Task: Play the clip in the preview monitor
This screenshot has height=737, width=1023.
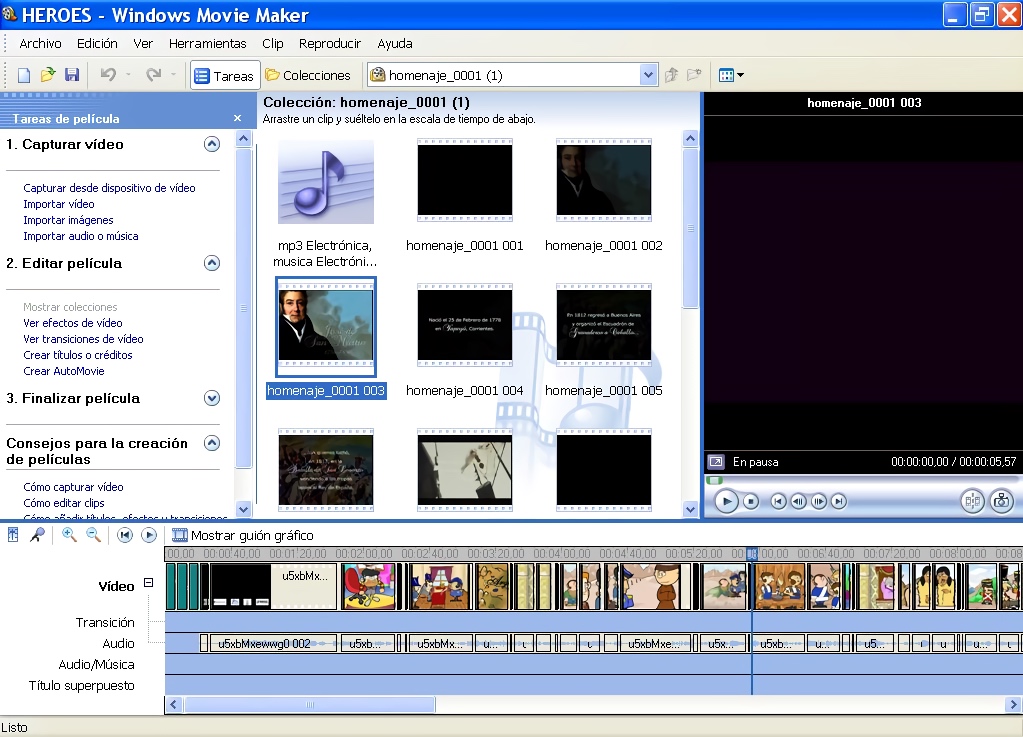Action: (x=726, y=502)
